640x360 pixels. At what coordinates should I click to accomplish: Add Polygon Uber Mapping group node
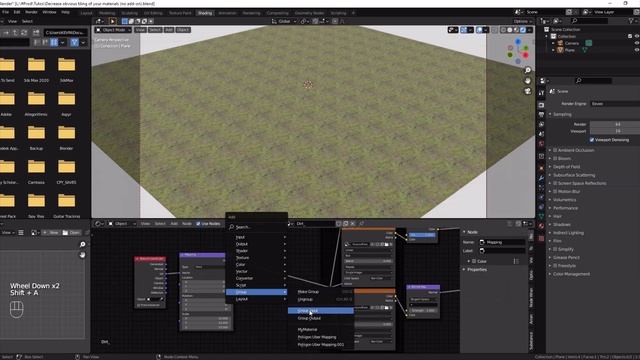[x=321, y=337]
